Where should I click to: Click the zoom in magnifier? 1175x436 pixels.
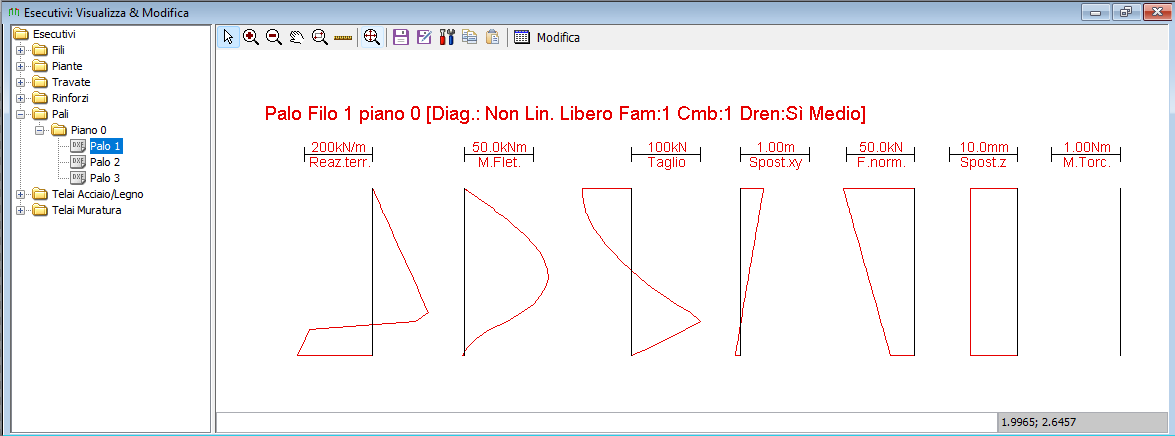(251, 37)
